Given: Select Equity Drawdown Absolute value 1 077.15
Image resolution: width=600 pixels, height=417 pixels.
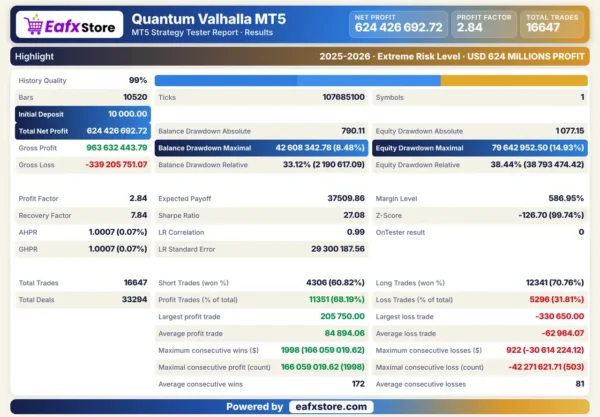Looking at the screenshot, I should click(x=570, y=131).
